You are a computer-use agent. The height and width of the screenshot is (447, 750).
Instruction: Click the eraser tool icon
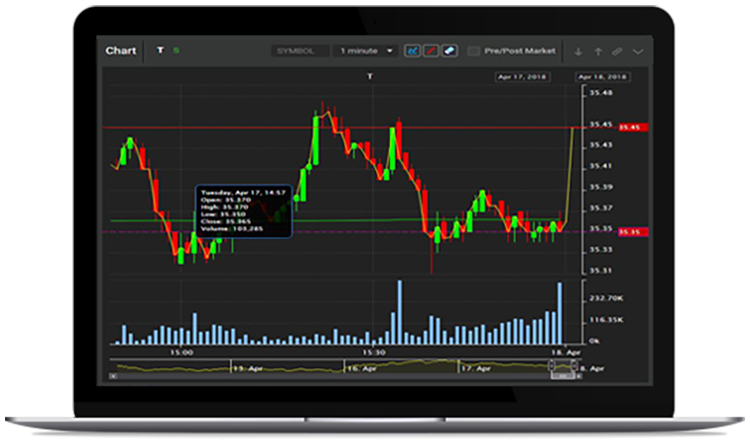click(x=449, y=50)
